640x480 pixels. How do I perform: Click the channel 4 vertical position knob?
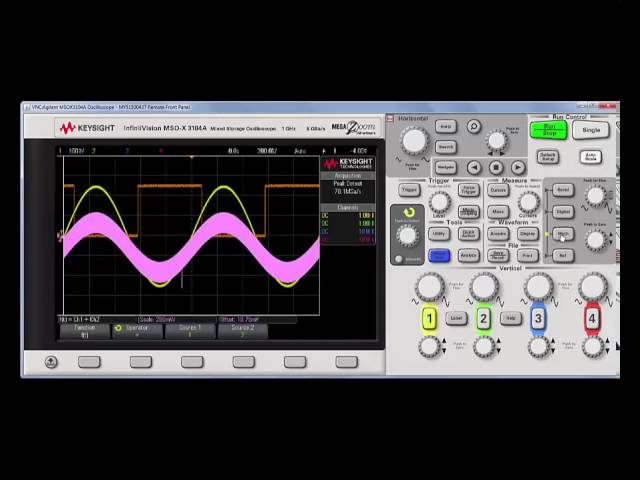coord(593,347)
